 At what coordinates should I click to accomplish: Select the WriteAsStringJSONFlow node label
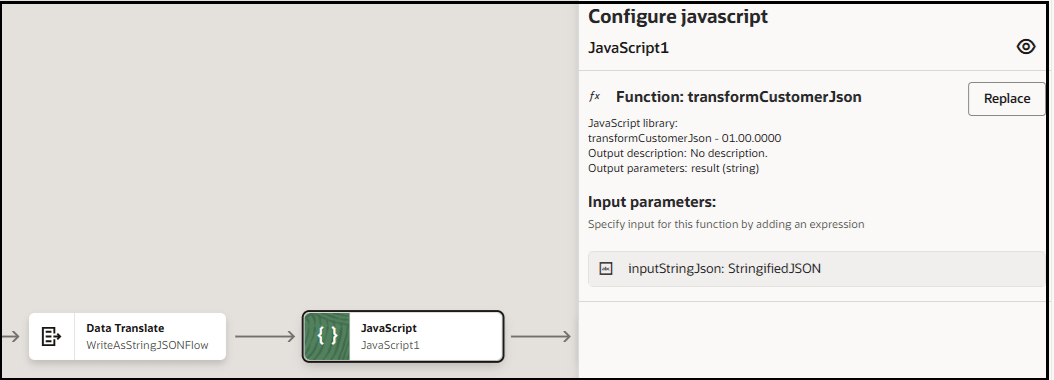pos(147,345)
